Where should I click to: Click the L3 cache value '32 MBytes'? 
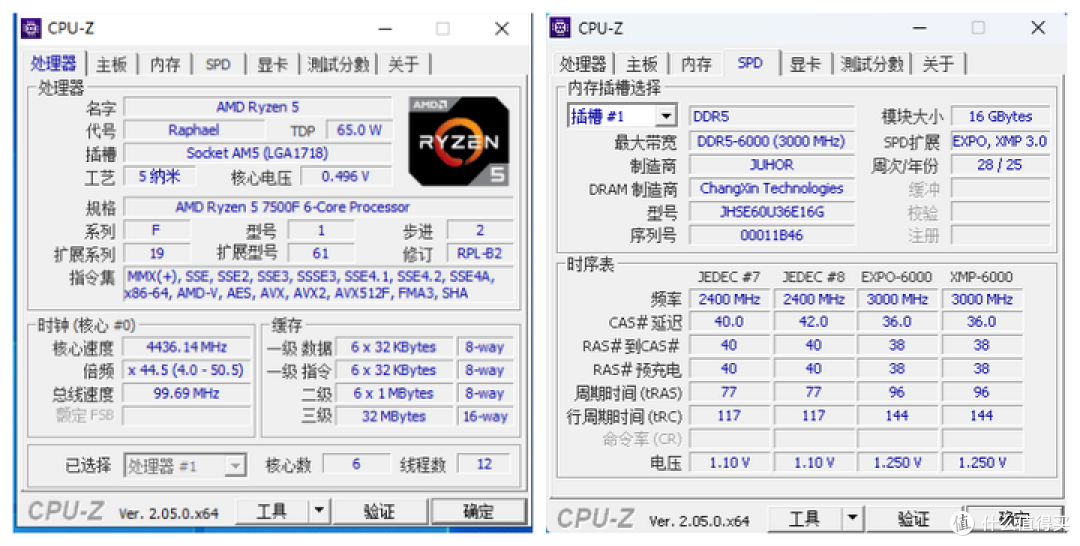(394, 417)
